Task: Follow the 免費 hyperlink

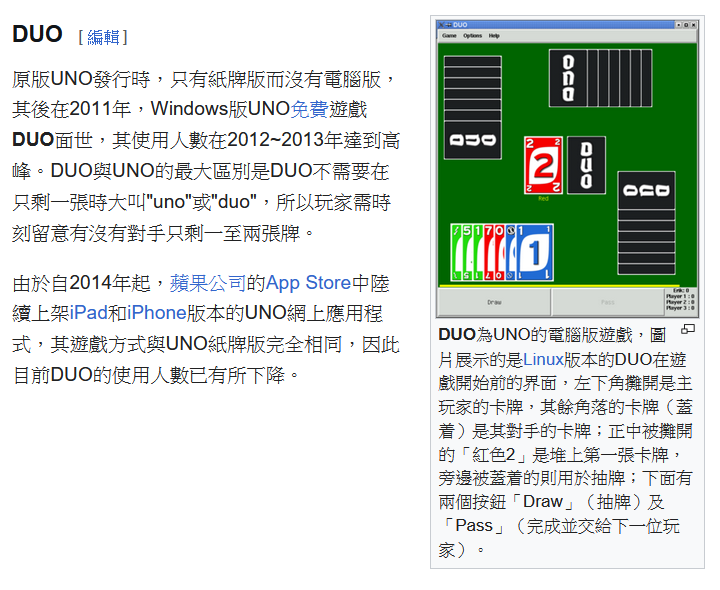Action: pos(309,109)
